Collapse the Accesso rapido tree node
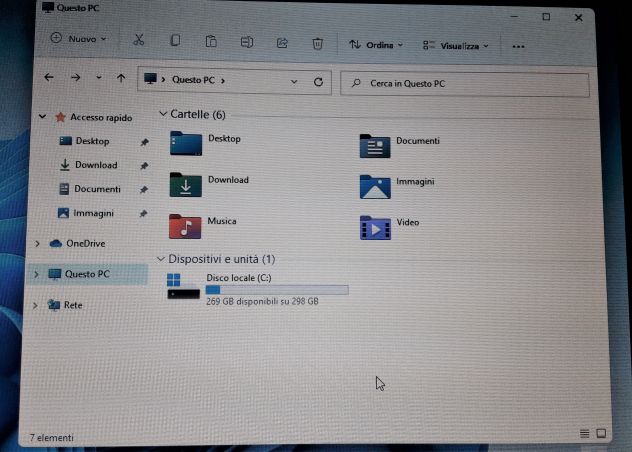The width and height of the screenshot is (632, 452). click(x=42, y=117)
